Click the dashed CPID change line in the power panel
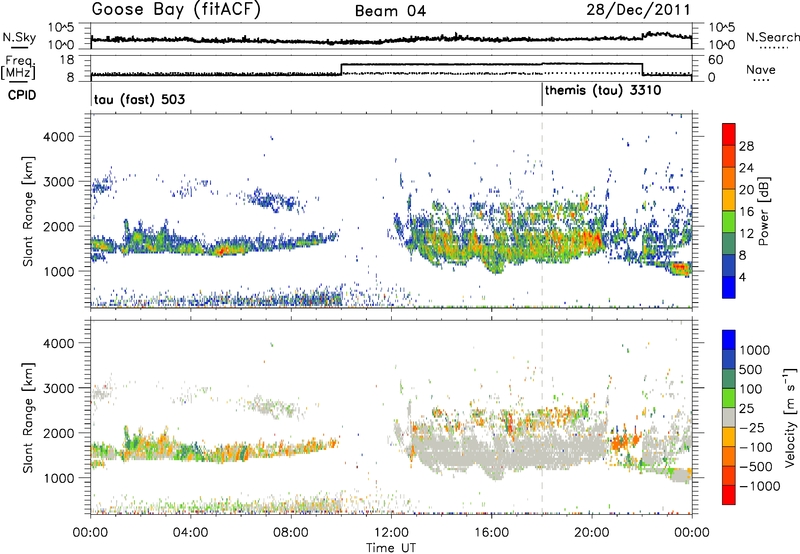Viewport: 800px width, 554px height. 542,210
